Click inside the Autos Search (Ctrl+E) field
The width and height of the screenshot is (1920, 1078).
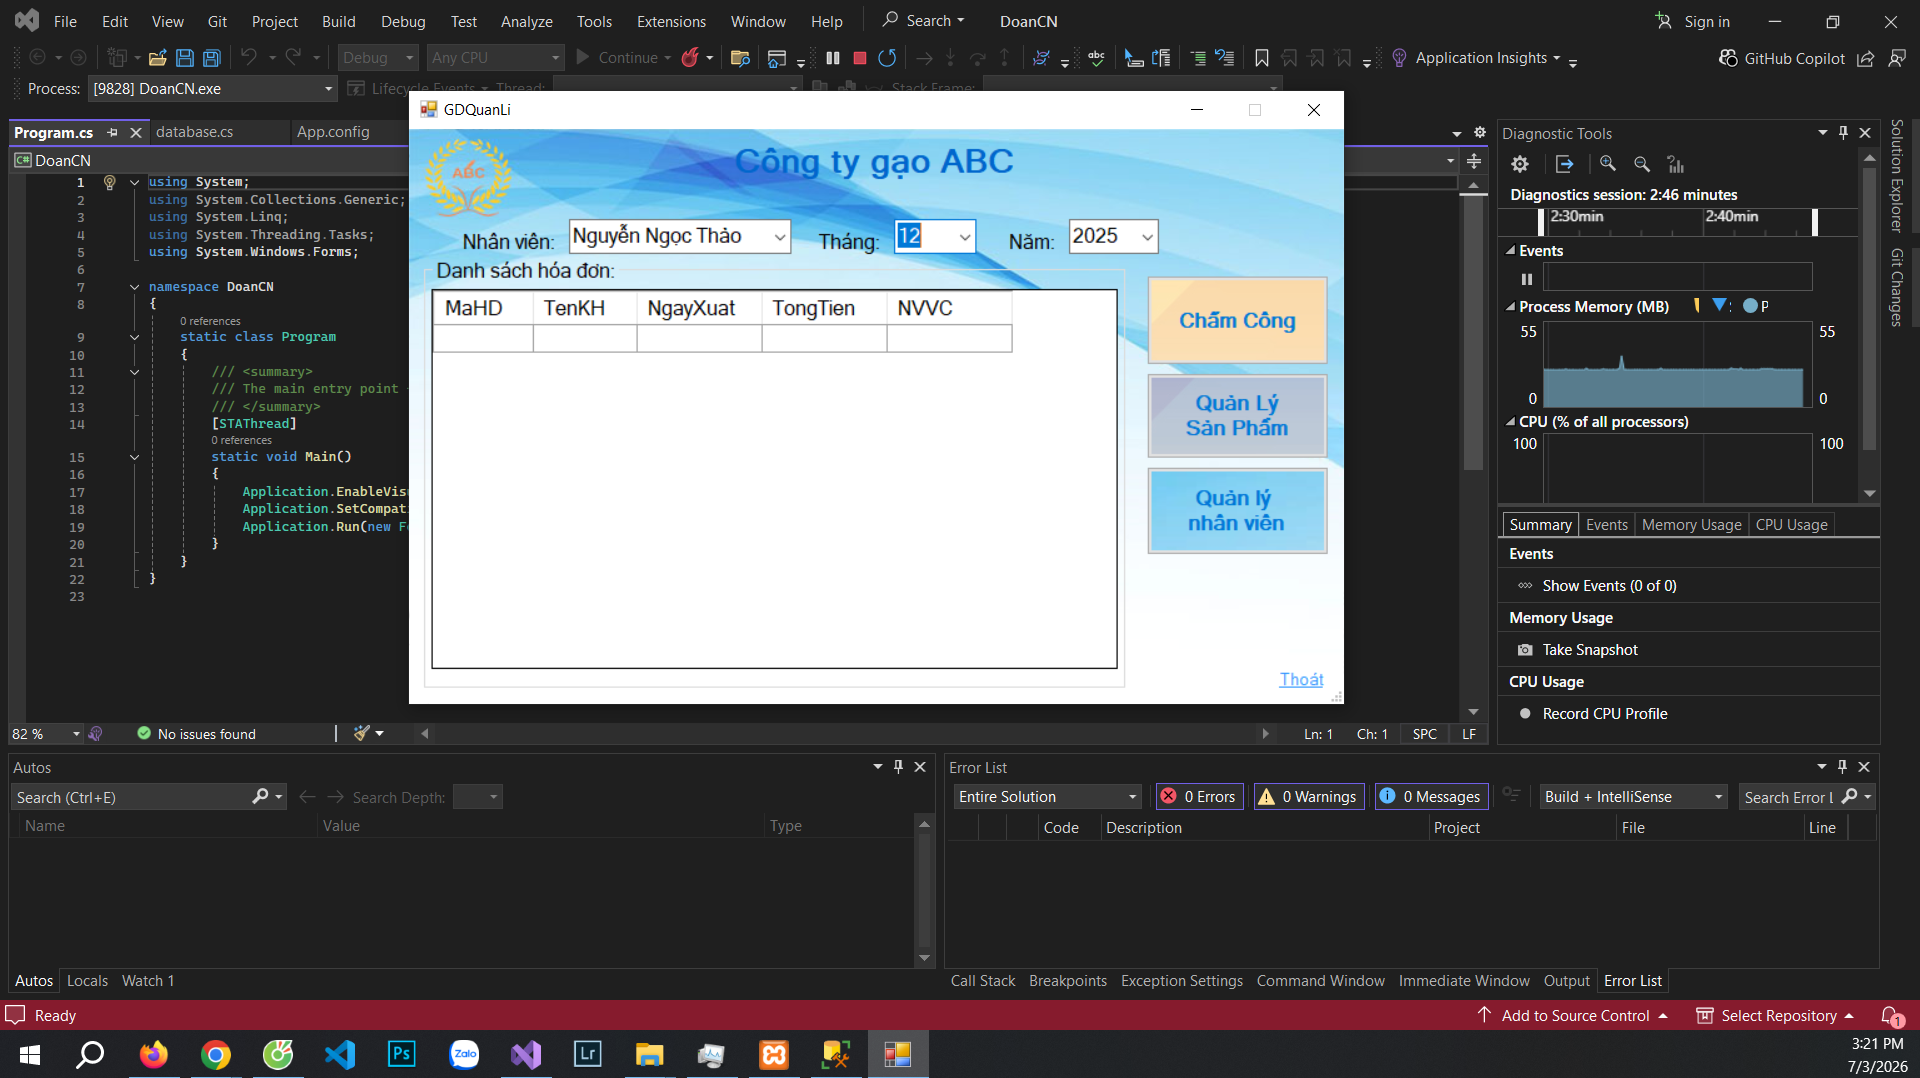point(130,797)
